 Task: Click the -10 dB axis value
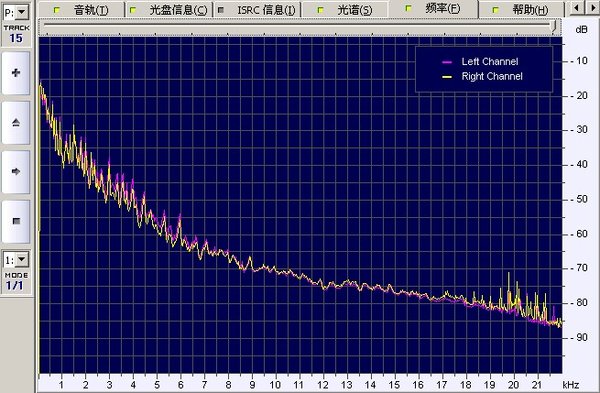(579, 60)
